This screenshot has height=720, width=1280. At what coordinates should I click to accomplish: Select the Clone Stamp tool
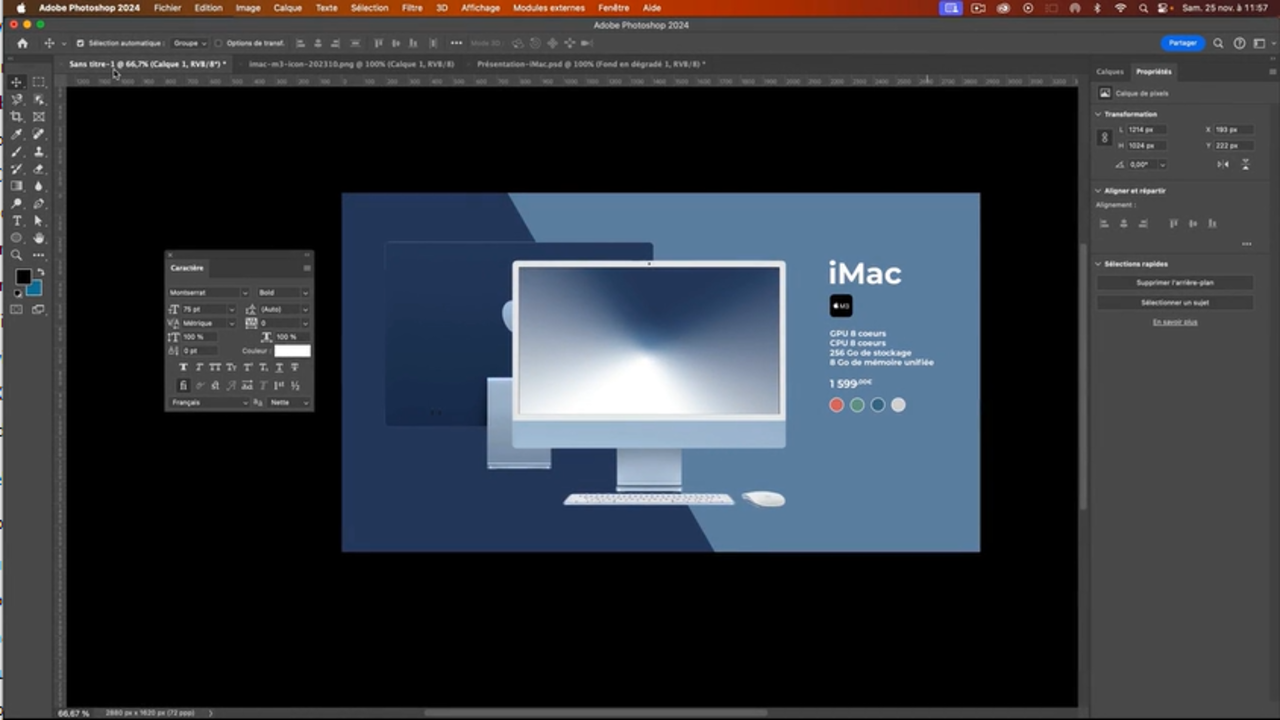pyautogui.click(x=38, y=152)
